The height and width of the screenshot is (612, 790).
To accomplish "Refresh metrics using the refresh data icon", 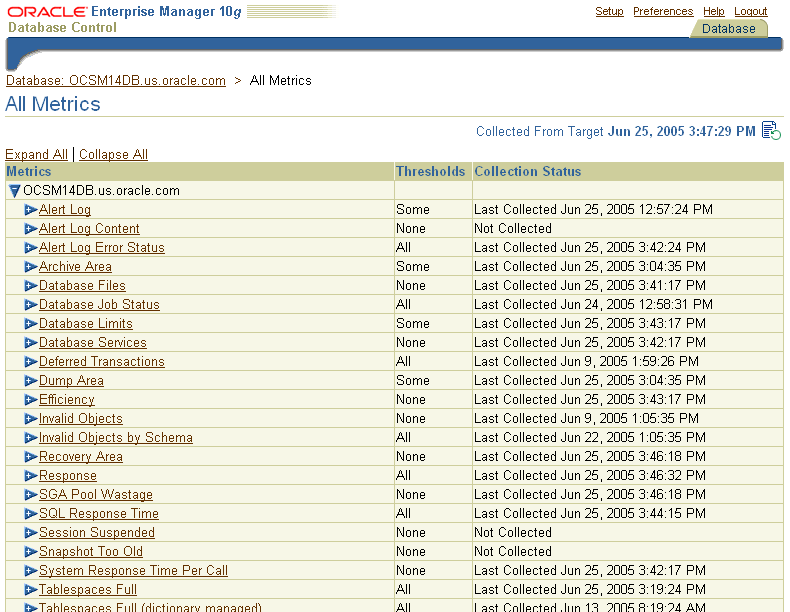I will coord(771,130).
